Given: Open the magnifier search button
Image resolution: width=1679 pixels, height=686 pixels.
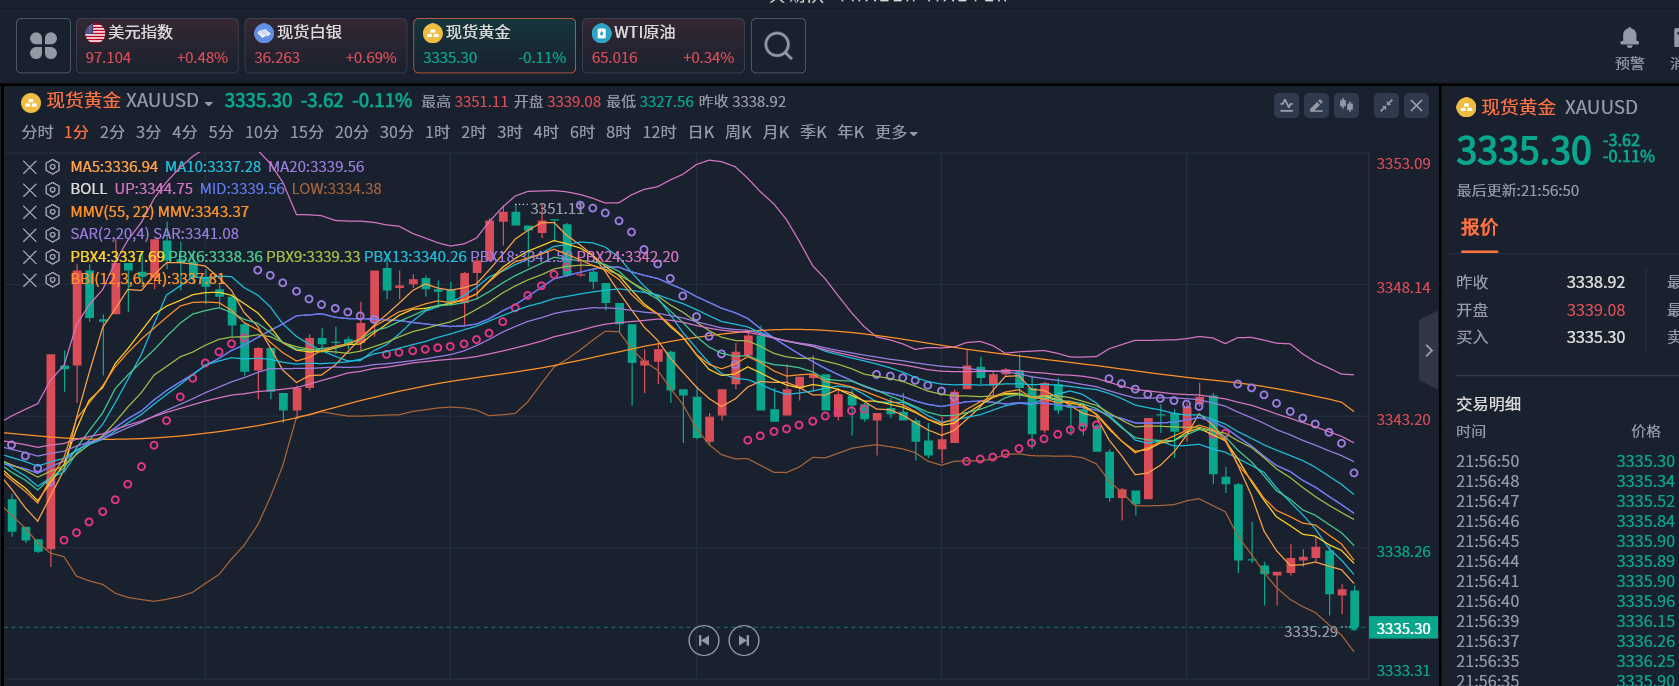Looking at the screenshot, I should pyautogui.click(x=778, y=46).
